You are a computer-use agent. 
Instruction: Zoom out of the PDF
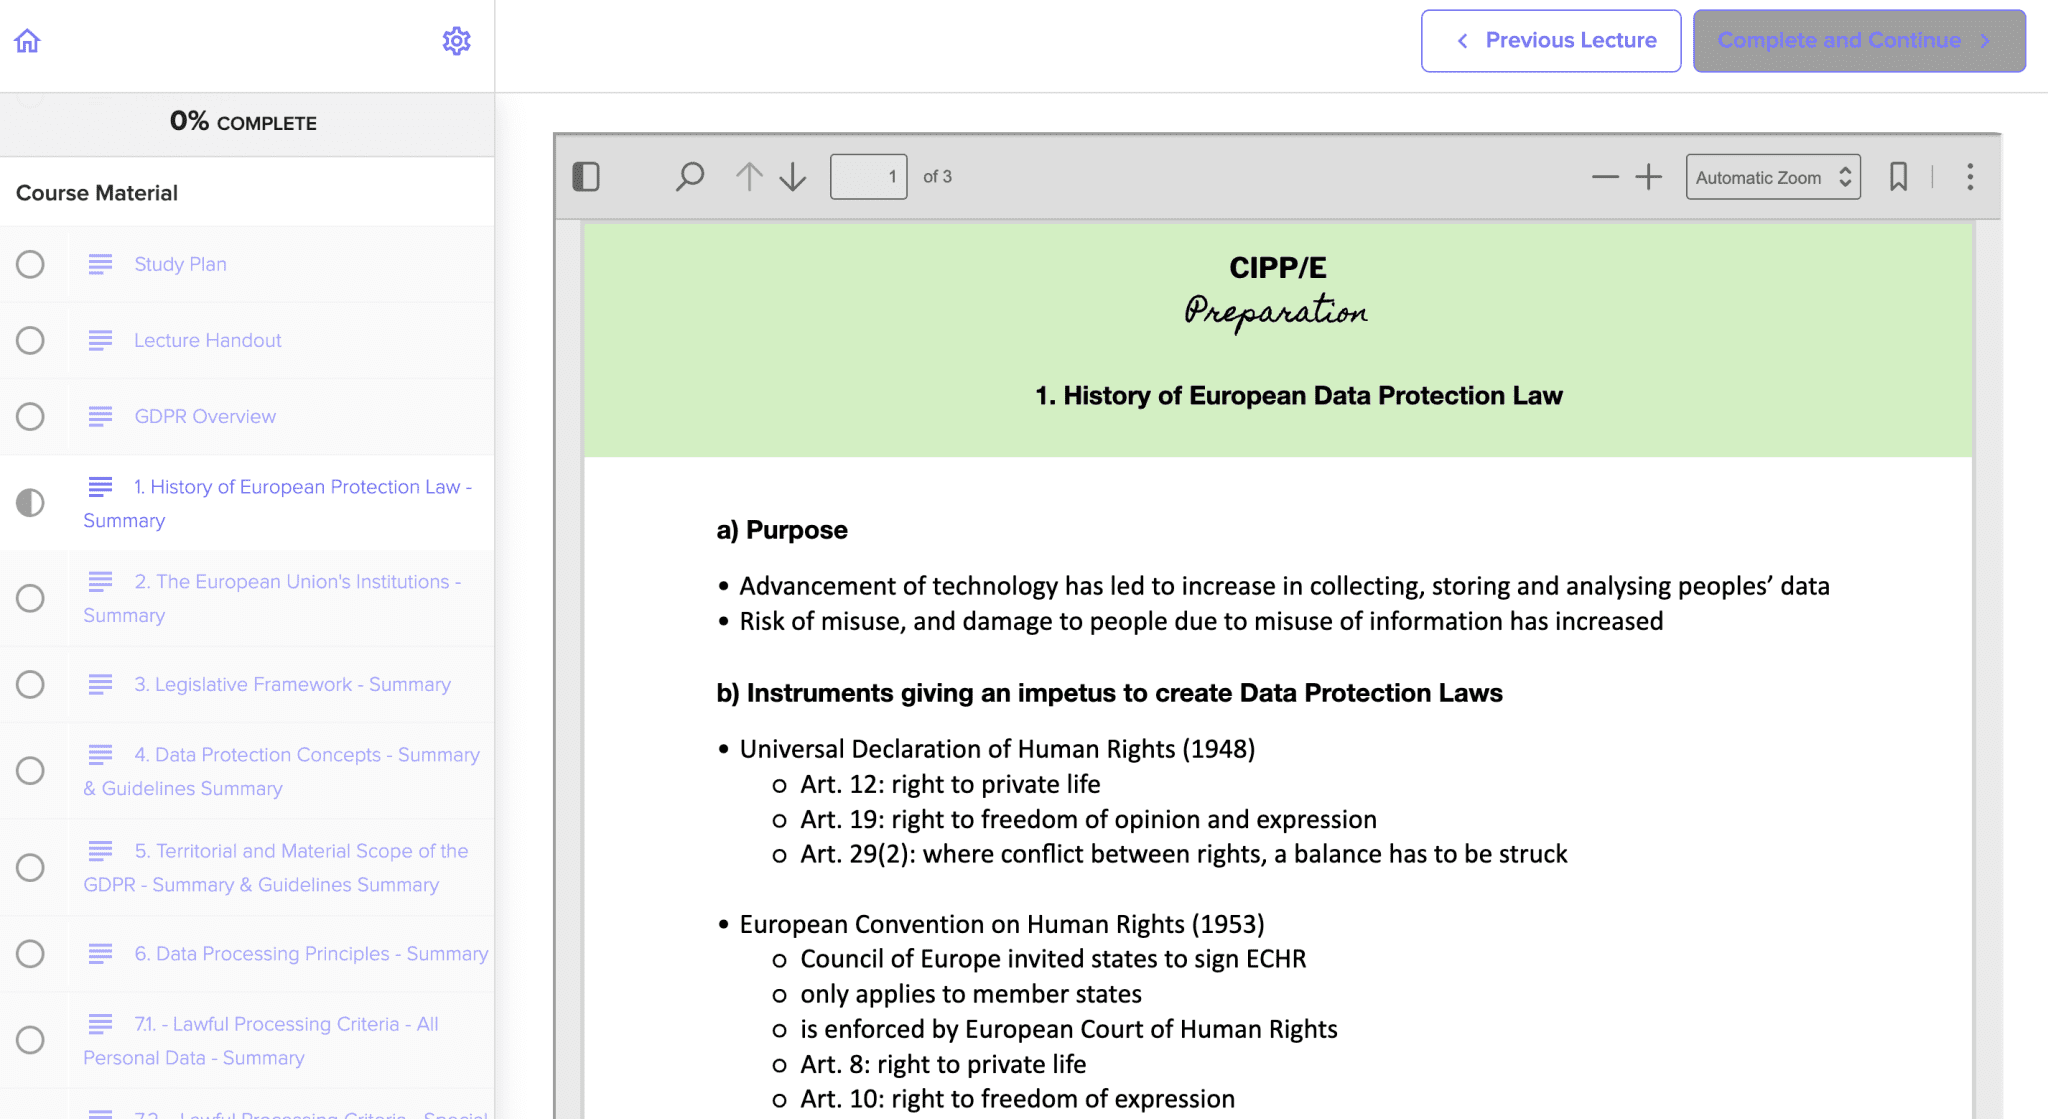coord(1605,177)
